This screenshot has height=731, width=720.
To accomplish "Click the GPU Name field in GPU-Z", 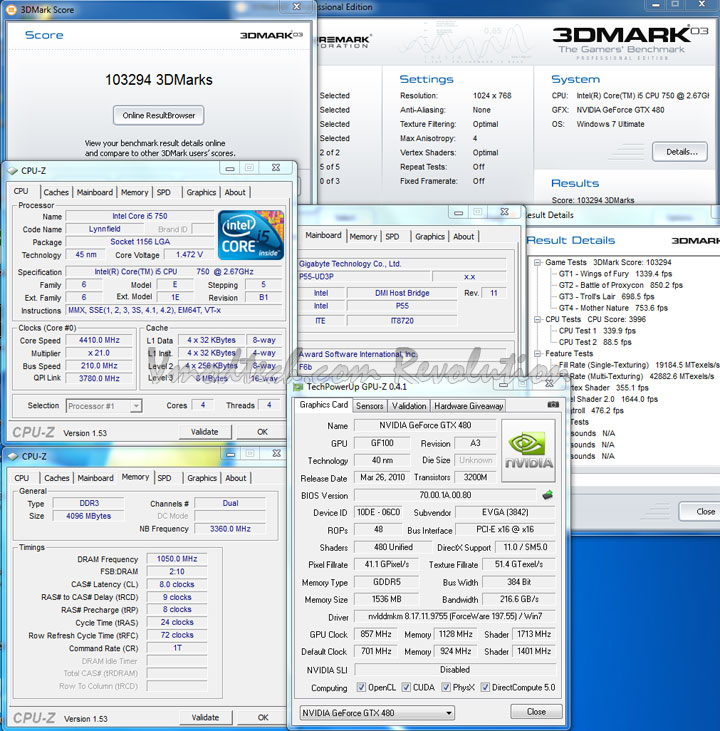I will 425,425.
